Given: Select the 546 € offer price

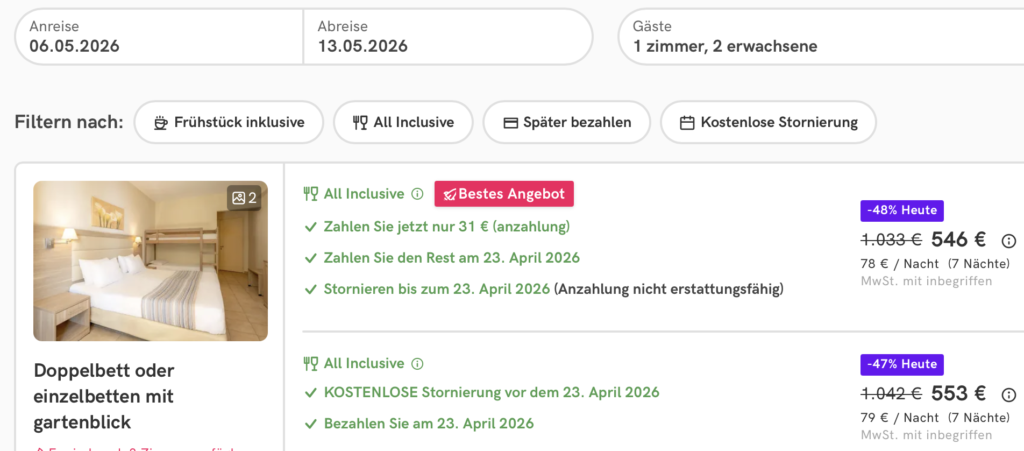Looking at the screenshot, I should (958, 240).
